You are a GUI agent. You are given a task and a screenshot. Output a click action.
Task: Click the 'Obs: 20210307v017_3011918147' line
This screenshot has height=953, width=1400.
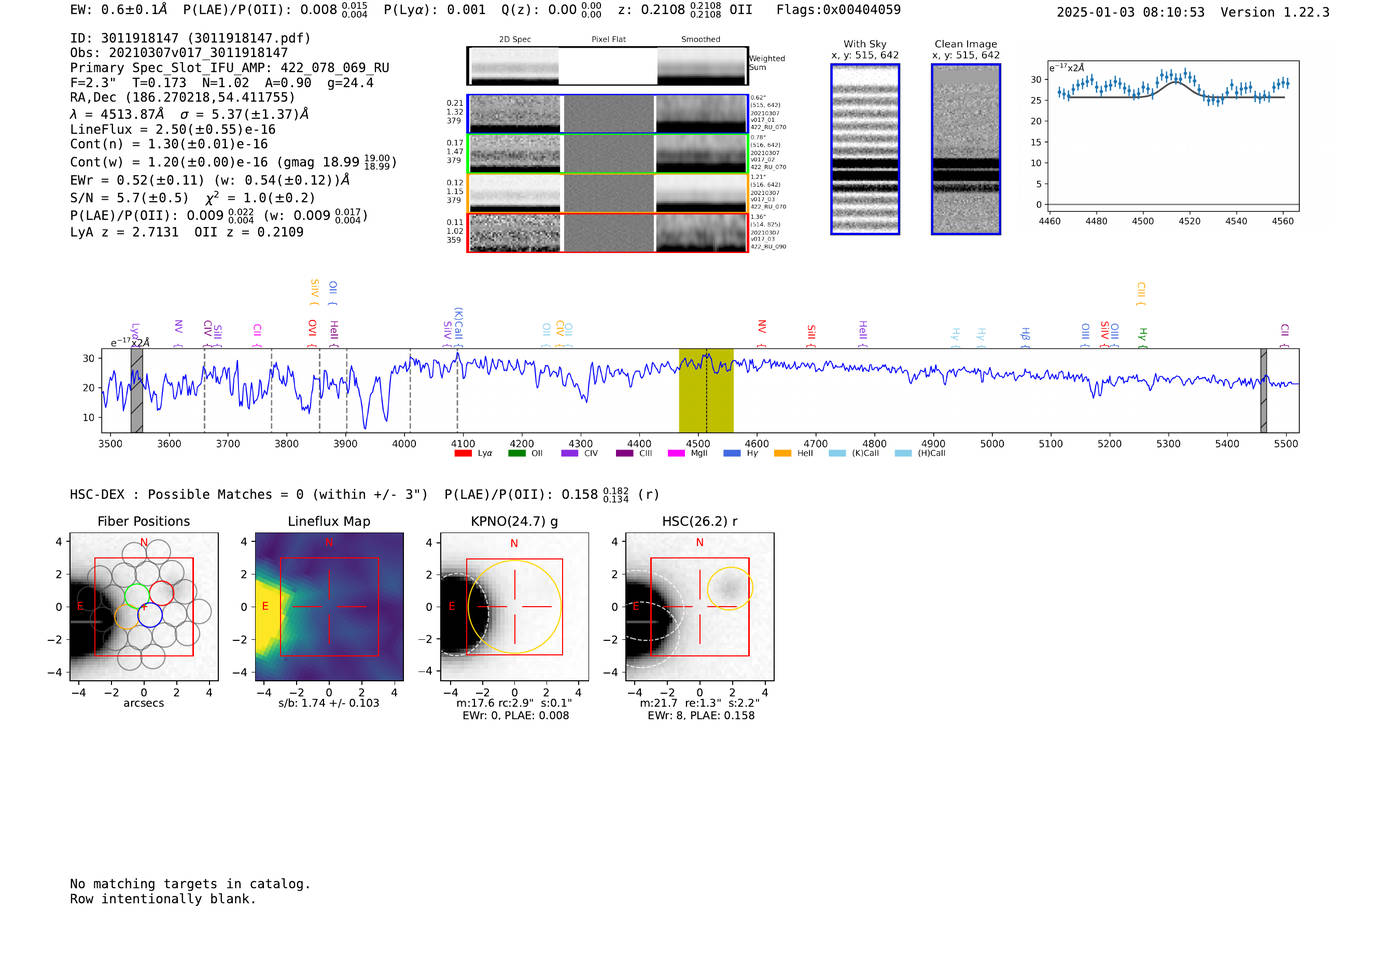pos(179,53)
